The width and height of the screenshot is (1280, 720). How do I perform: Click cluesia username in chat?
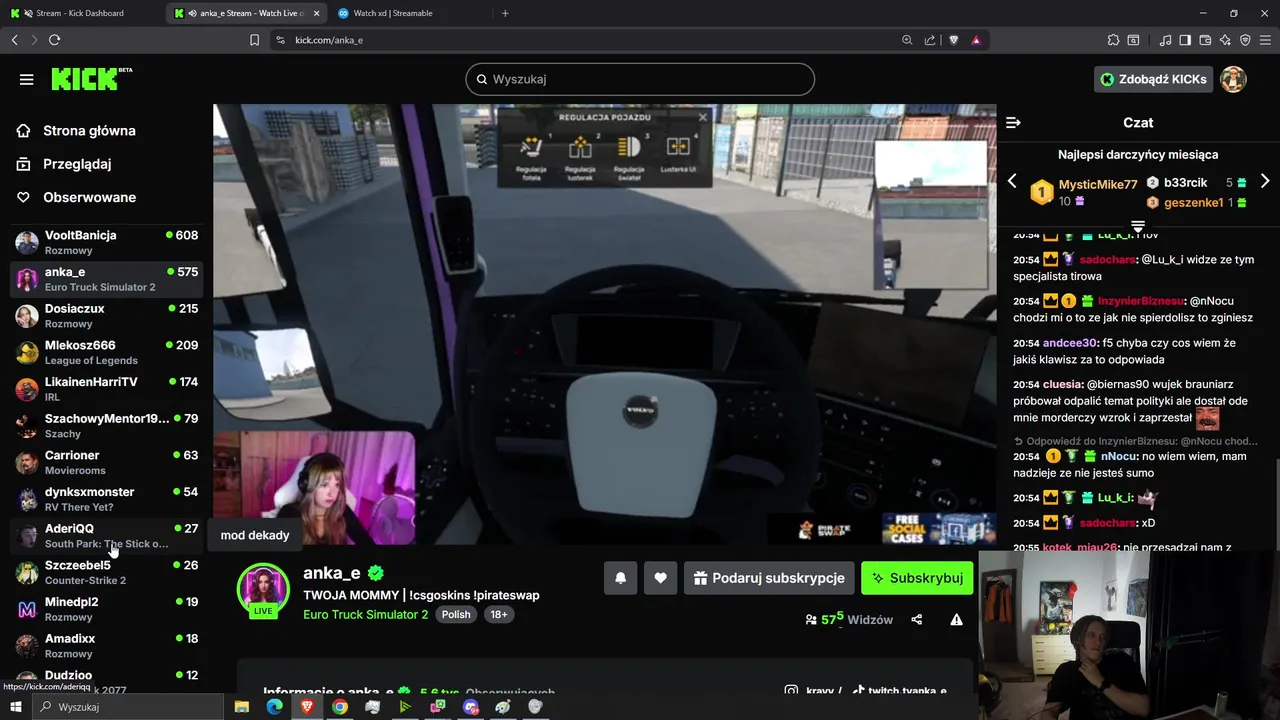point(1063,384)
